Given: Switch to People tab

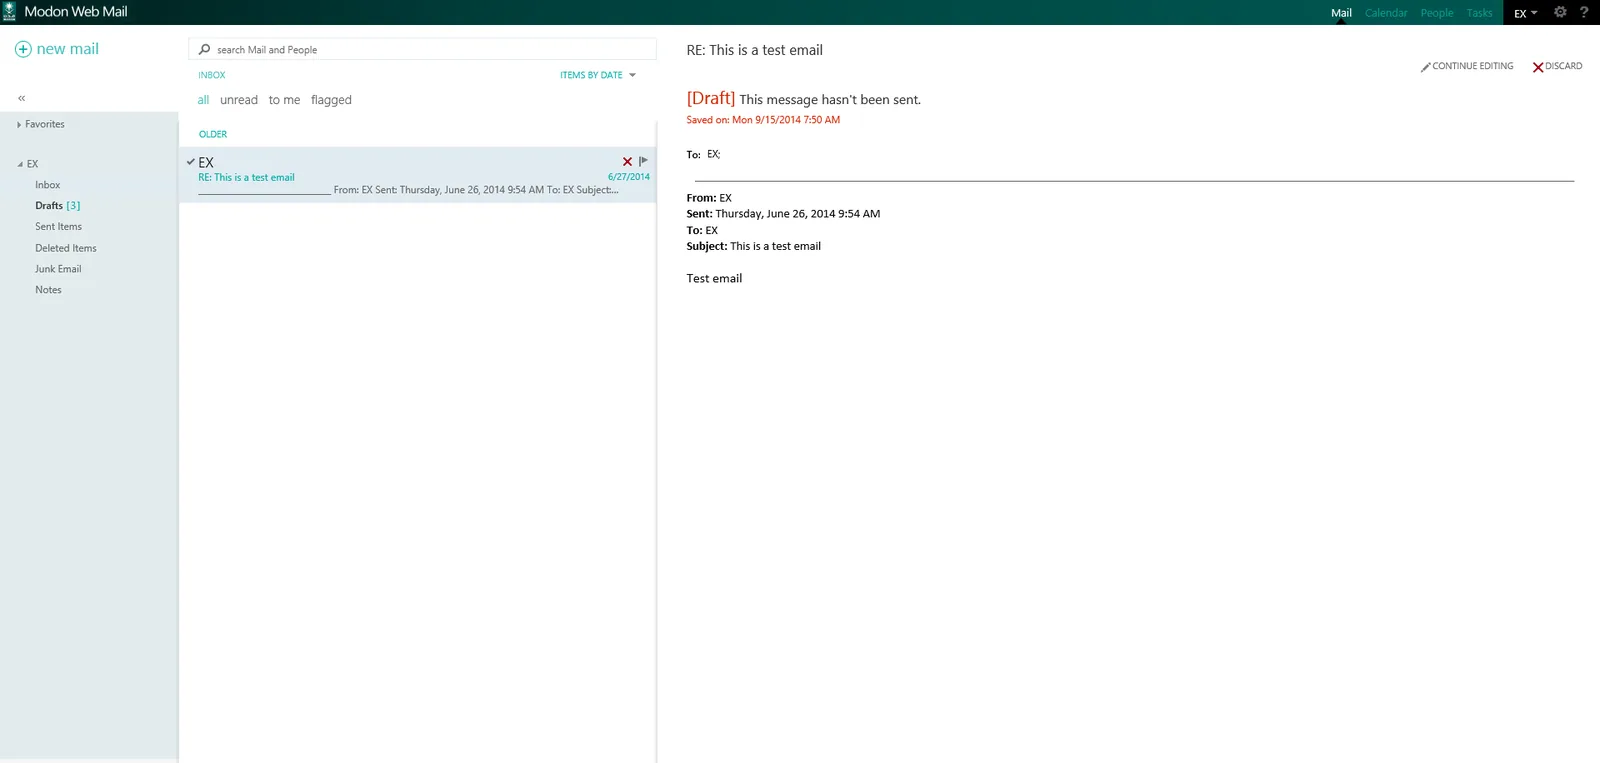Looking at the screenshot, I should click(x=1437, y=13).
